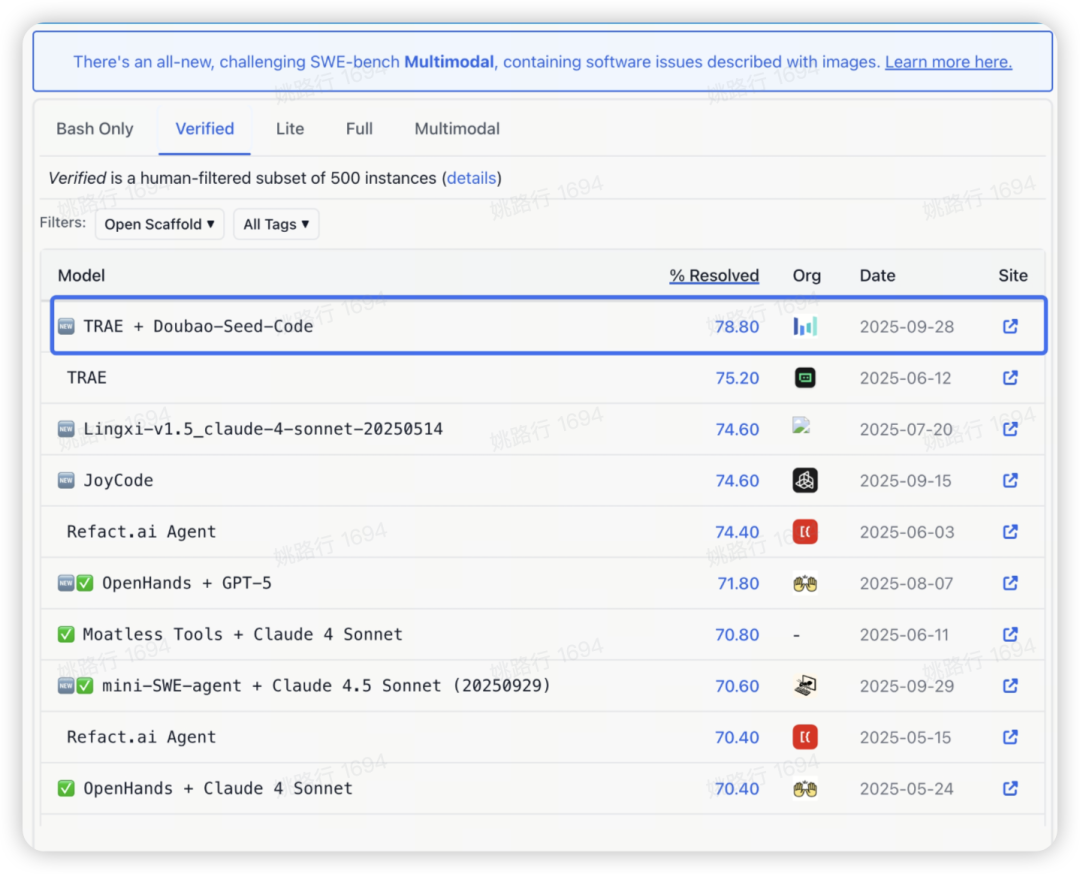Click the model name 'OpenHands + Claude 4 Sonnet'
The image size is (1080, 874).
(x=218, y=788)
